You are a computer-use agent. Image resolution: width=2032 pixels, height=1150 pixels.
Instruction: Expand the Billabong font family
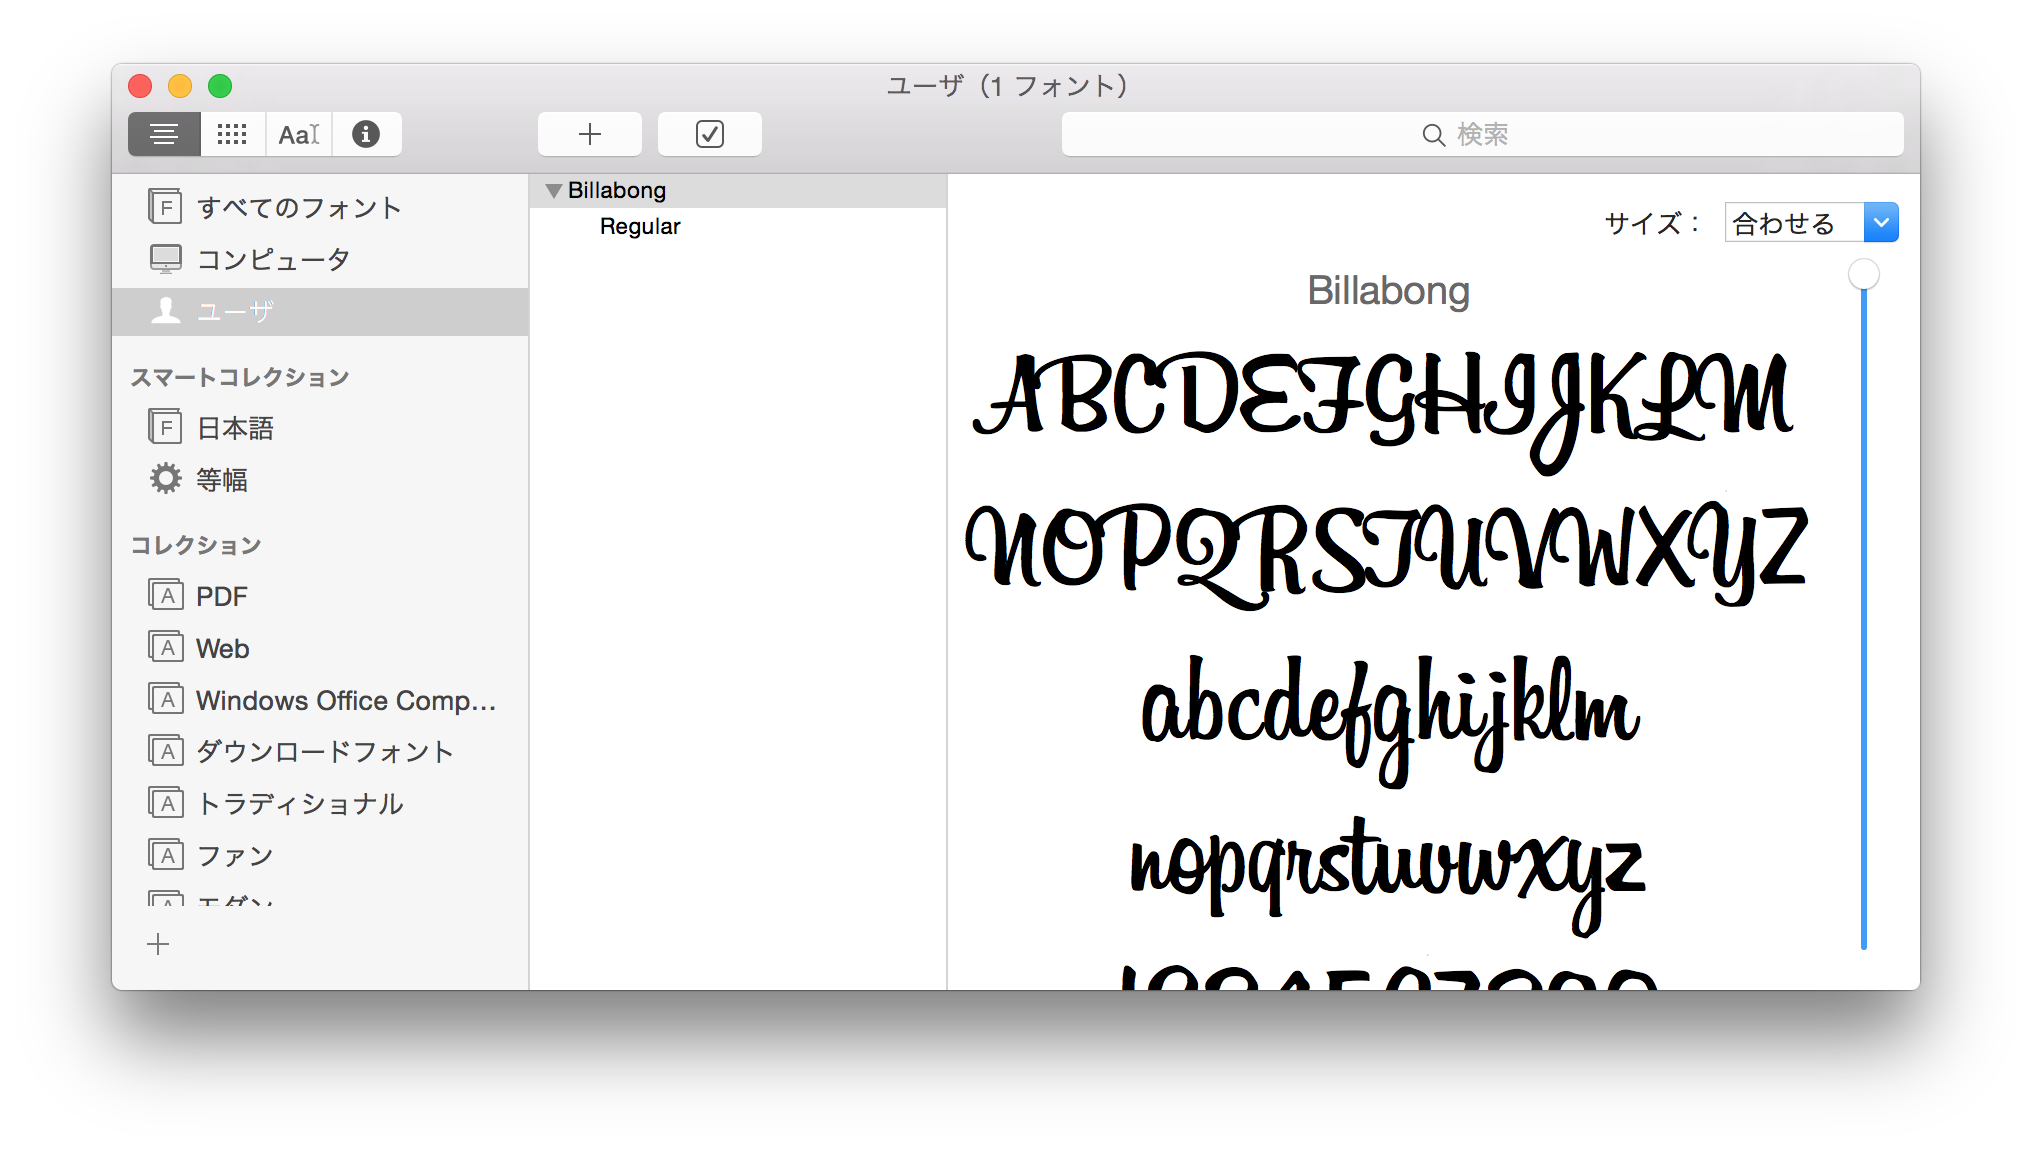click(553, 190)
